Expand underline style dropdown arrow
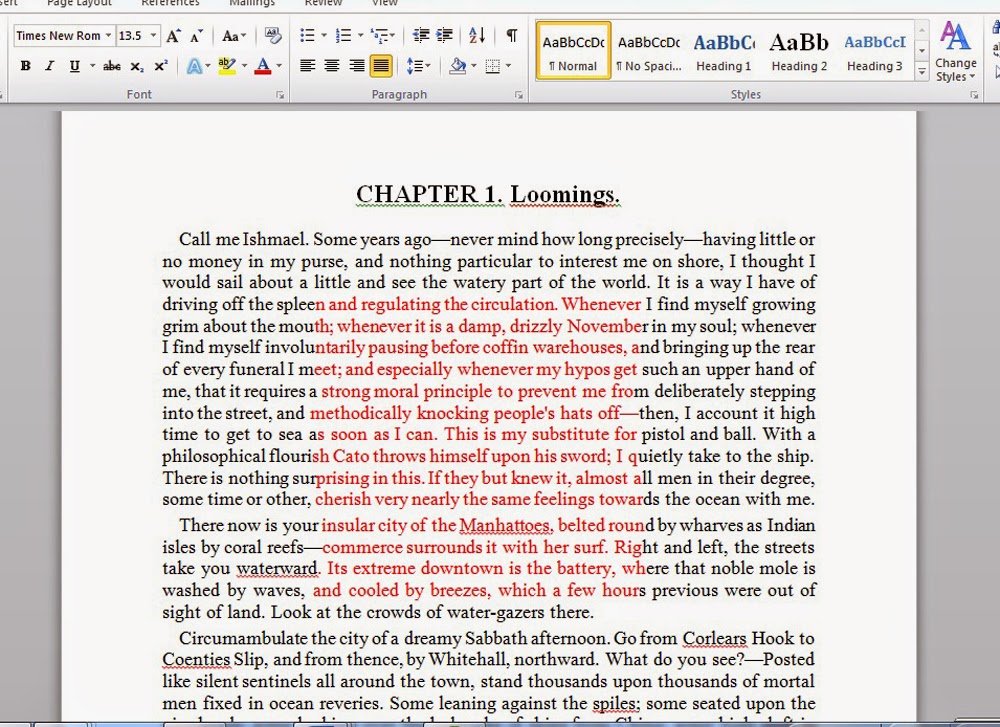Screen dimensions: 1000x727 [92, 66]
